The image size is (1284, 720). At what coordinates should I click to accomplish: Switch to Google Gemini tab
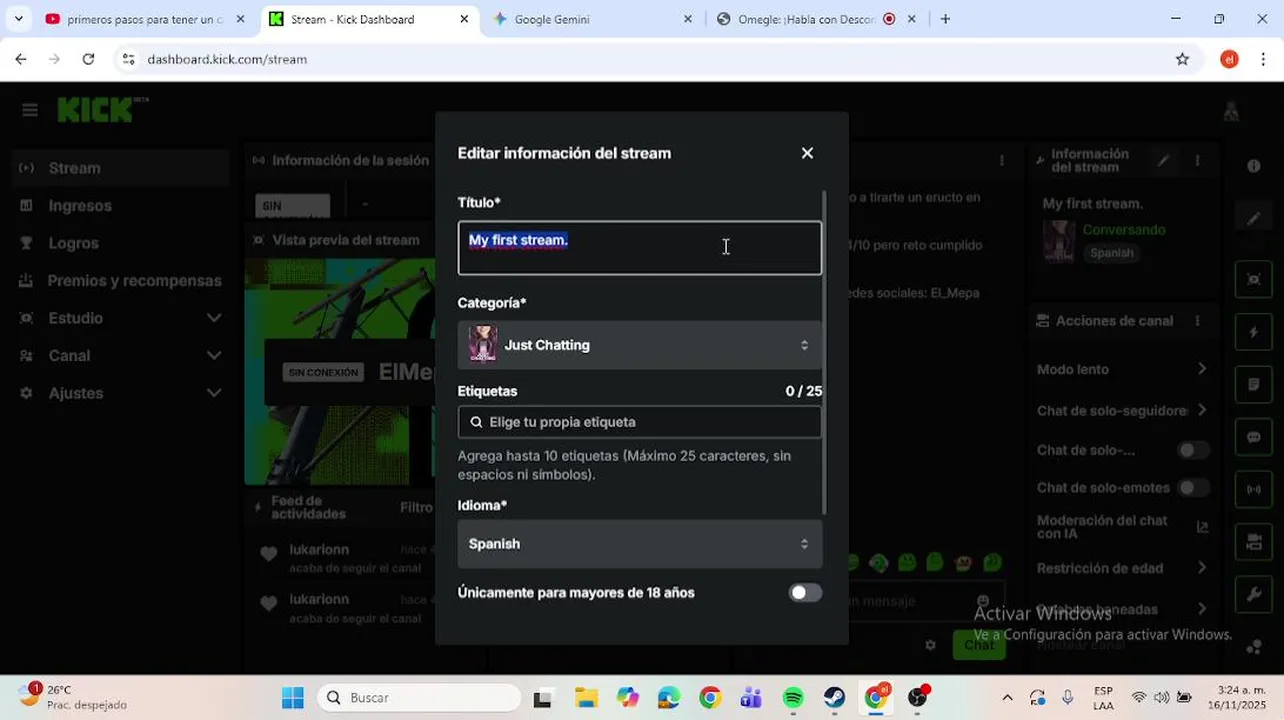(x=593, y=19)
